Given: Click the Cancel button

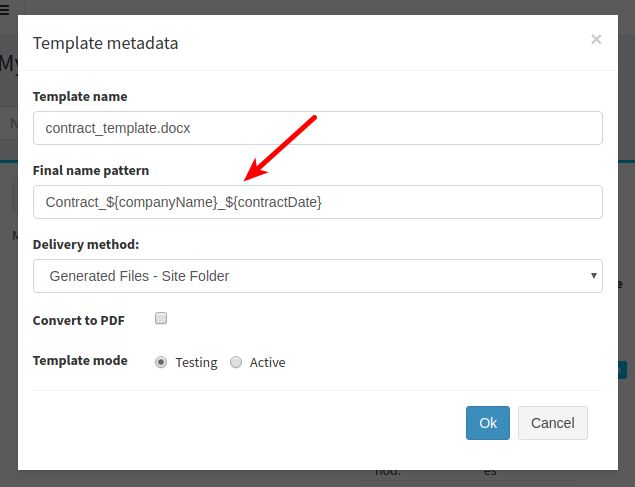Looking at the screenshot, I should tap(552, 423).
